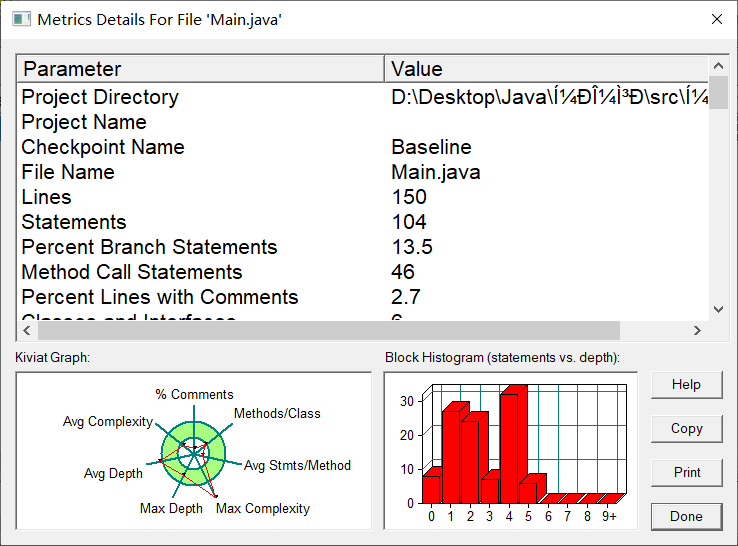
Task: Click the vertical scrollbar up arrow
Action: pos(718,66)
